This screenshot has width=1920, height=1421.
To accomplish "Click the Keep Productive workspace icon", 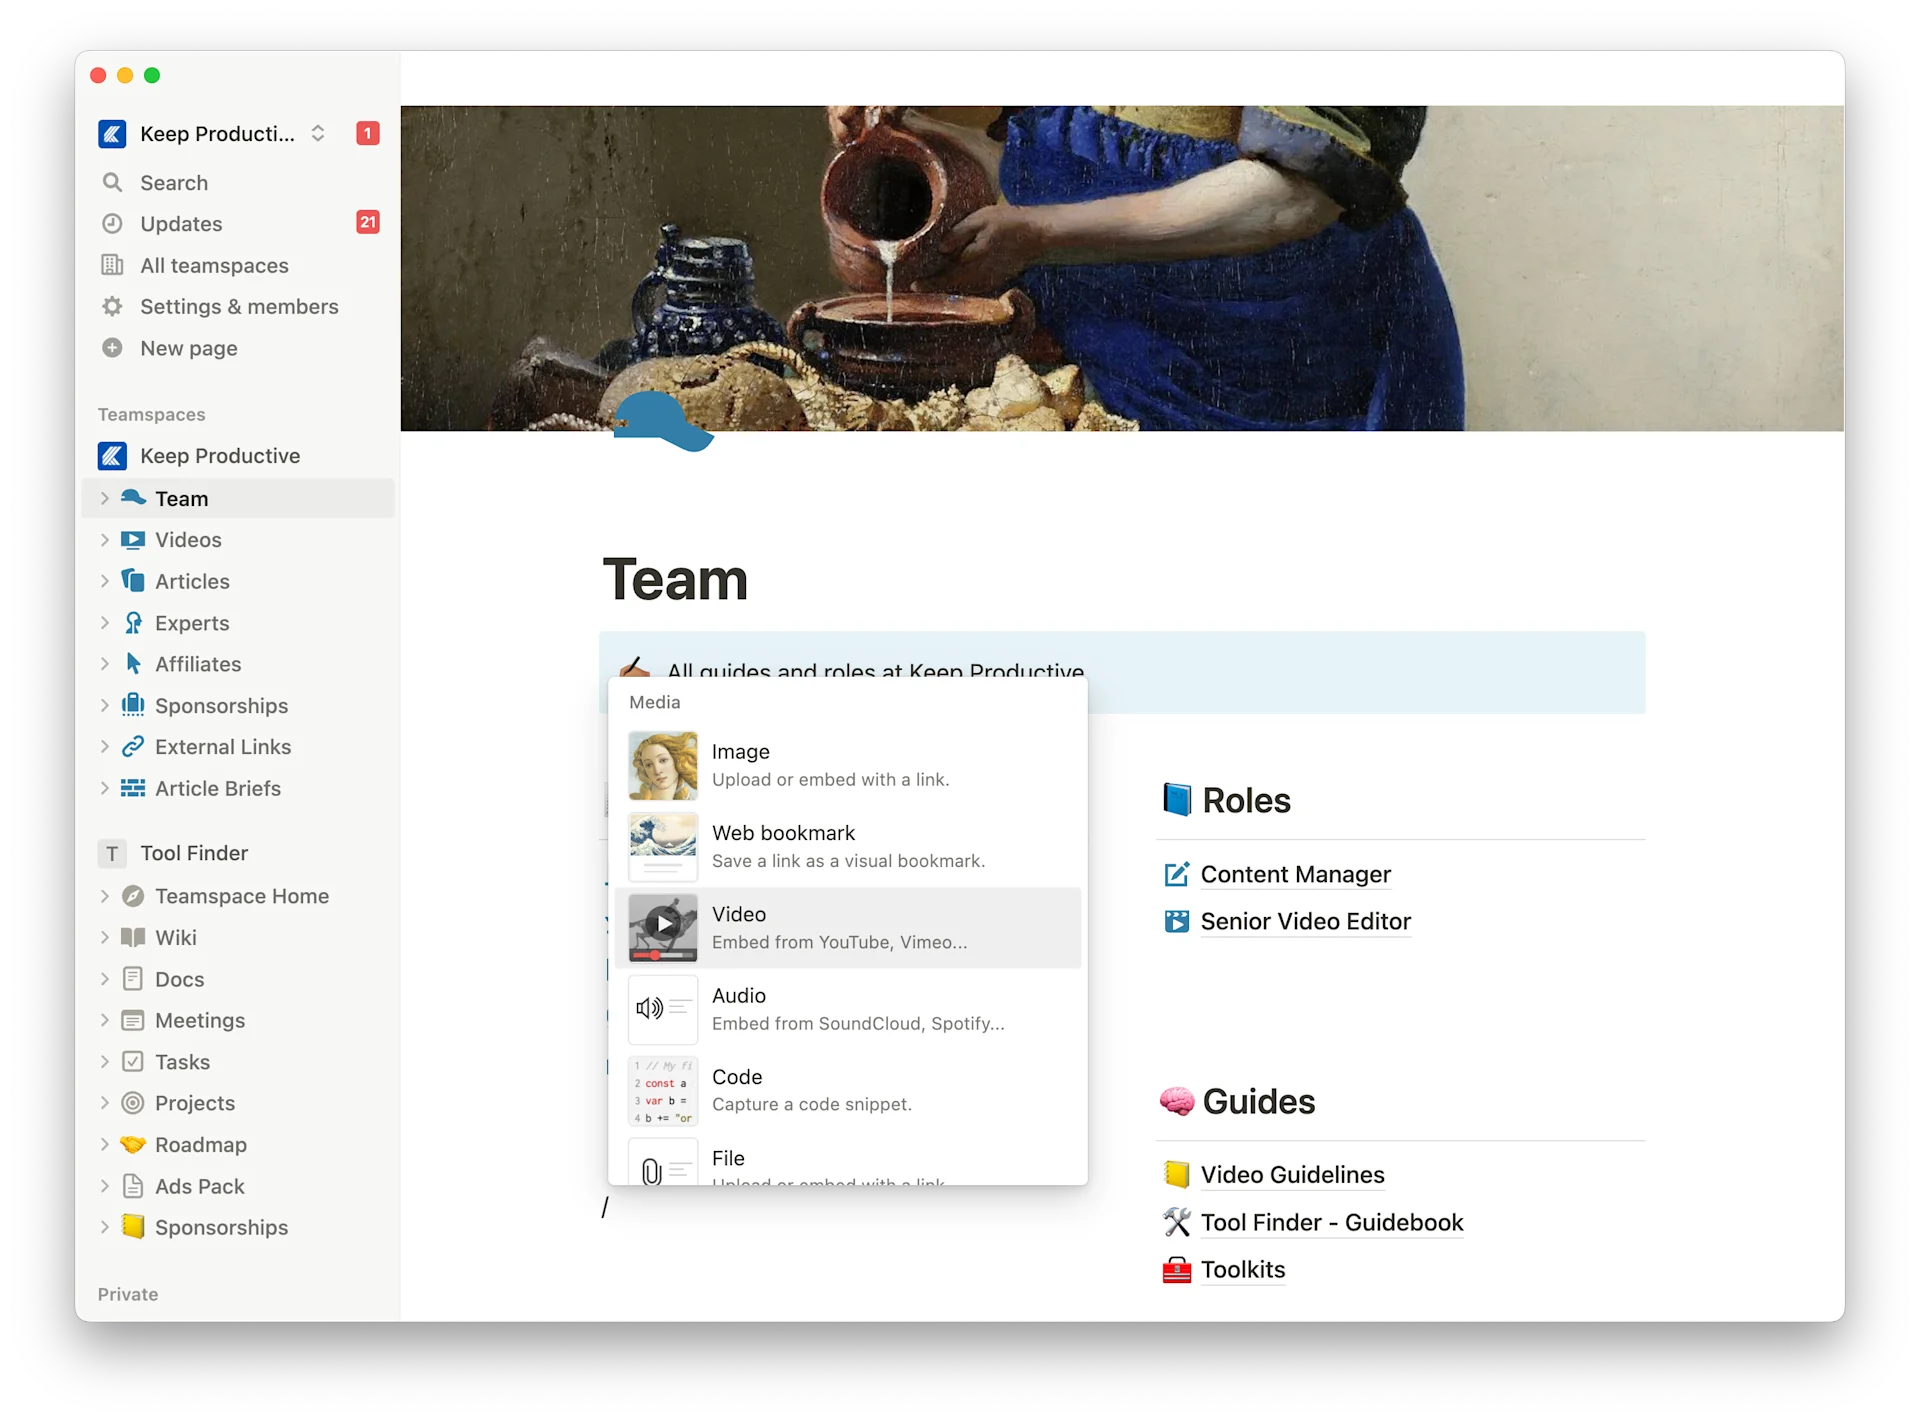I will pyautogui.click(x=112, y=133).
